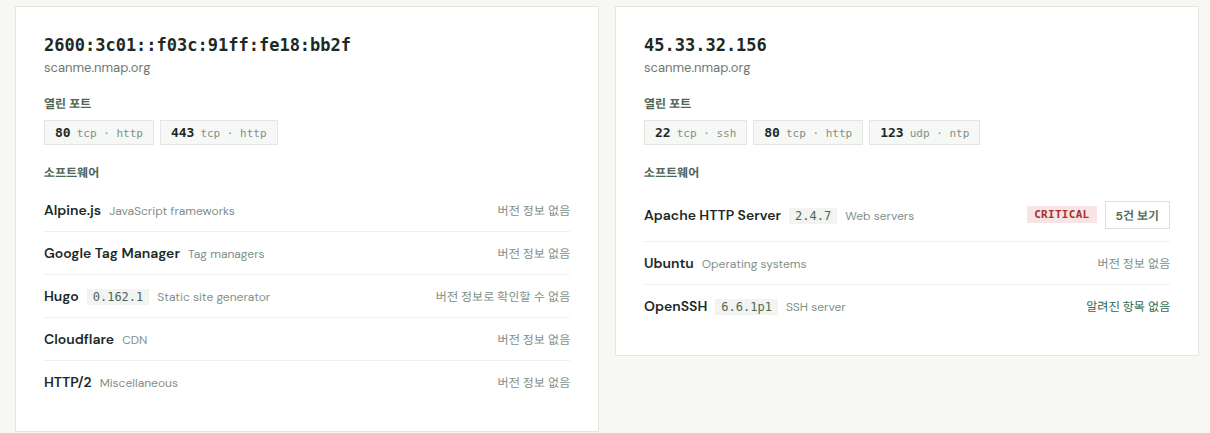Click 'Web servers' category label
The image size is (1210, 433).
[879, 216]
